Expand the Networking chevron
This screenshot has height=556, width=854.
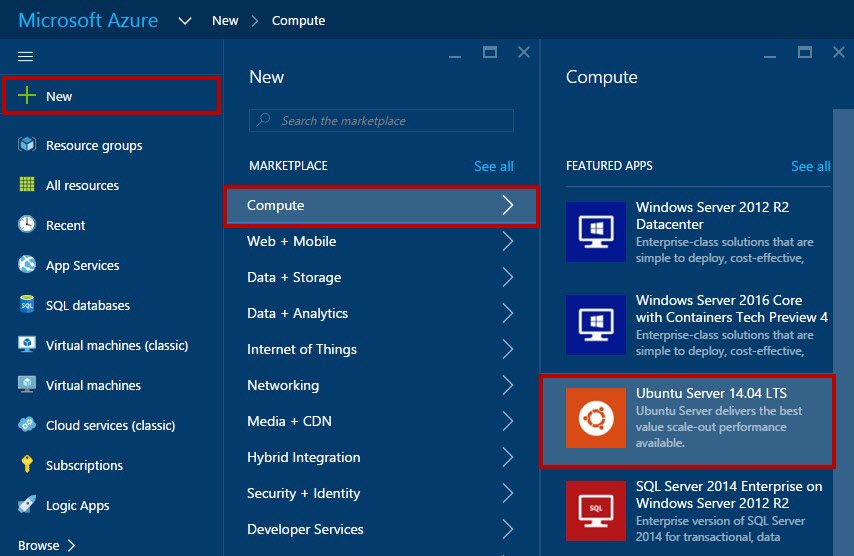point(508,385)
